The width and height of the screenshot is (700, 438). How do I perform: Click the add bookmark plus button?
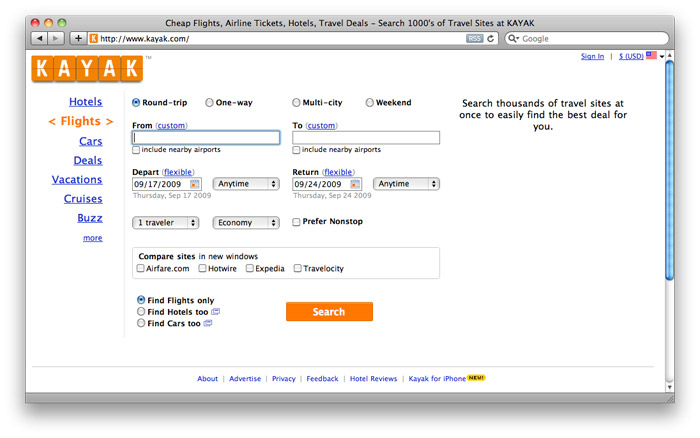(x=78, y=38)
